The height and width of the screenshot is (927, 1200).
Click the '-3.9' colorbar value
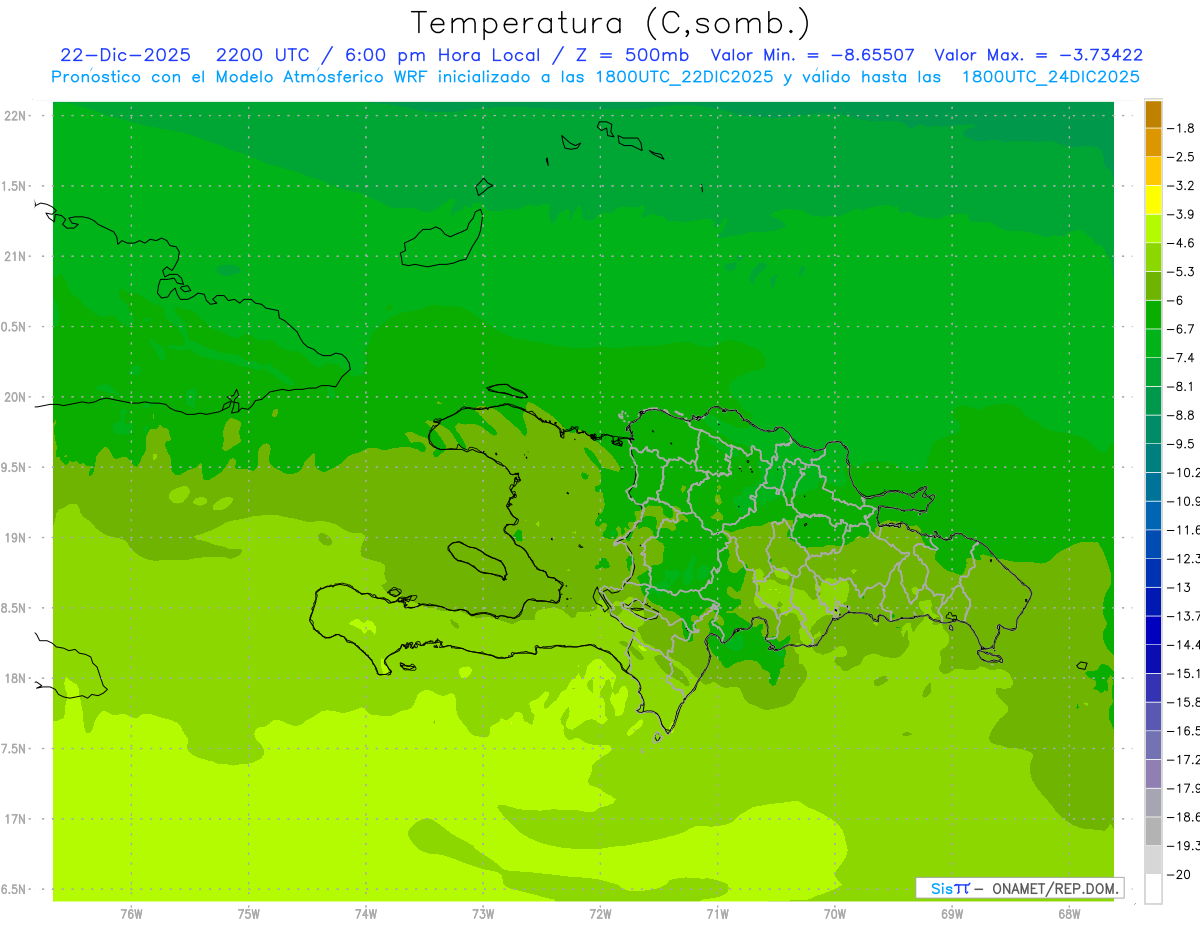pos(1182,214)
